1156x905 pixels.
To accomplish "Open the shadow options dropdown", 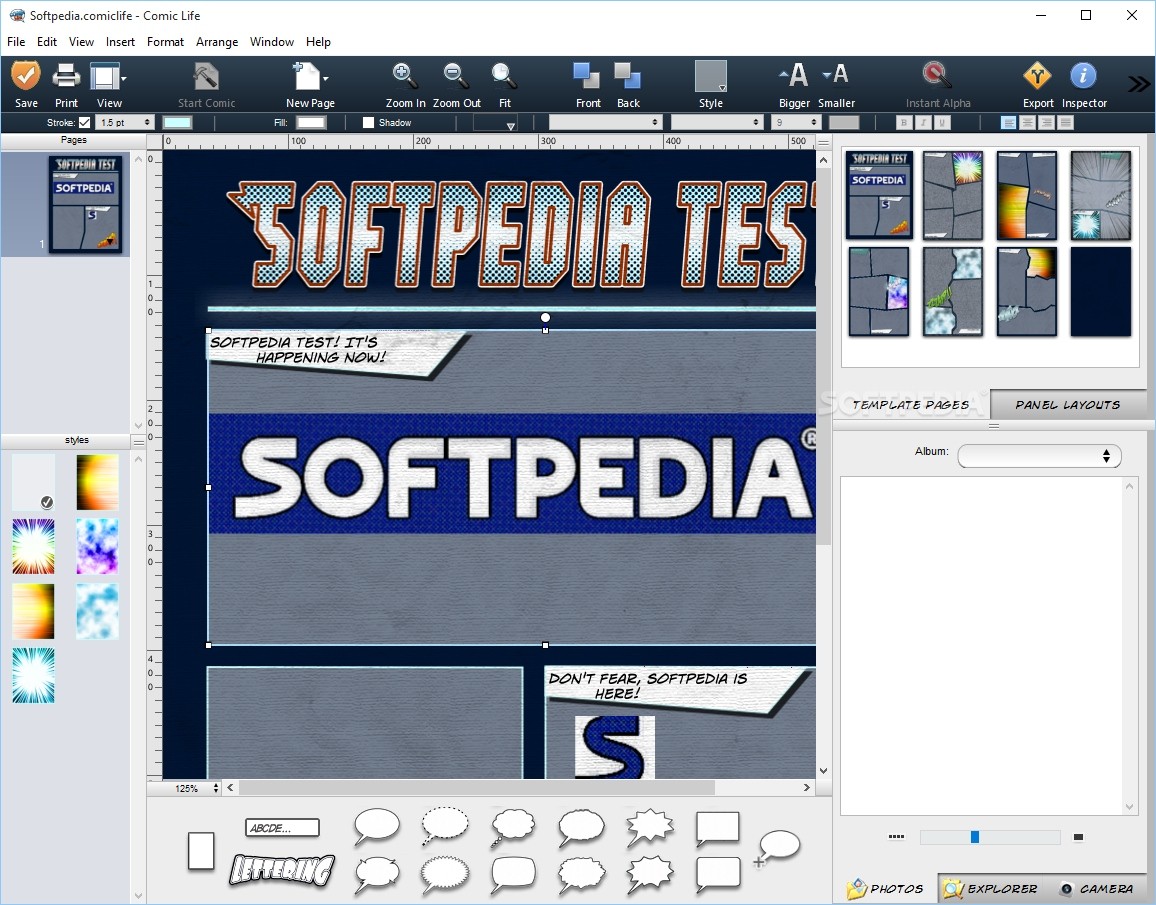I will (495, 122).
